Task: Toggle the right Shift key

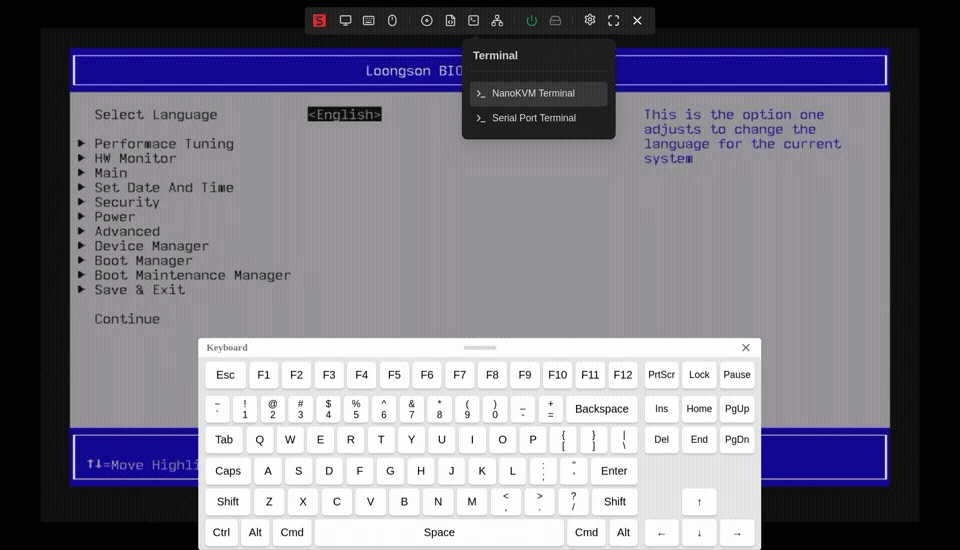Action: [x=615, y=502]
